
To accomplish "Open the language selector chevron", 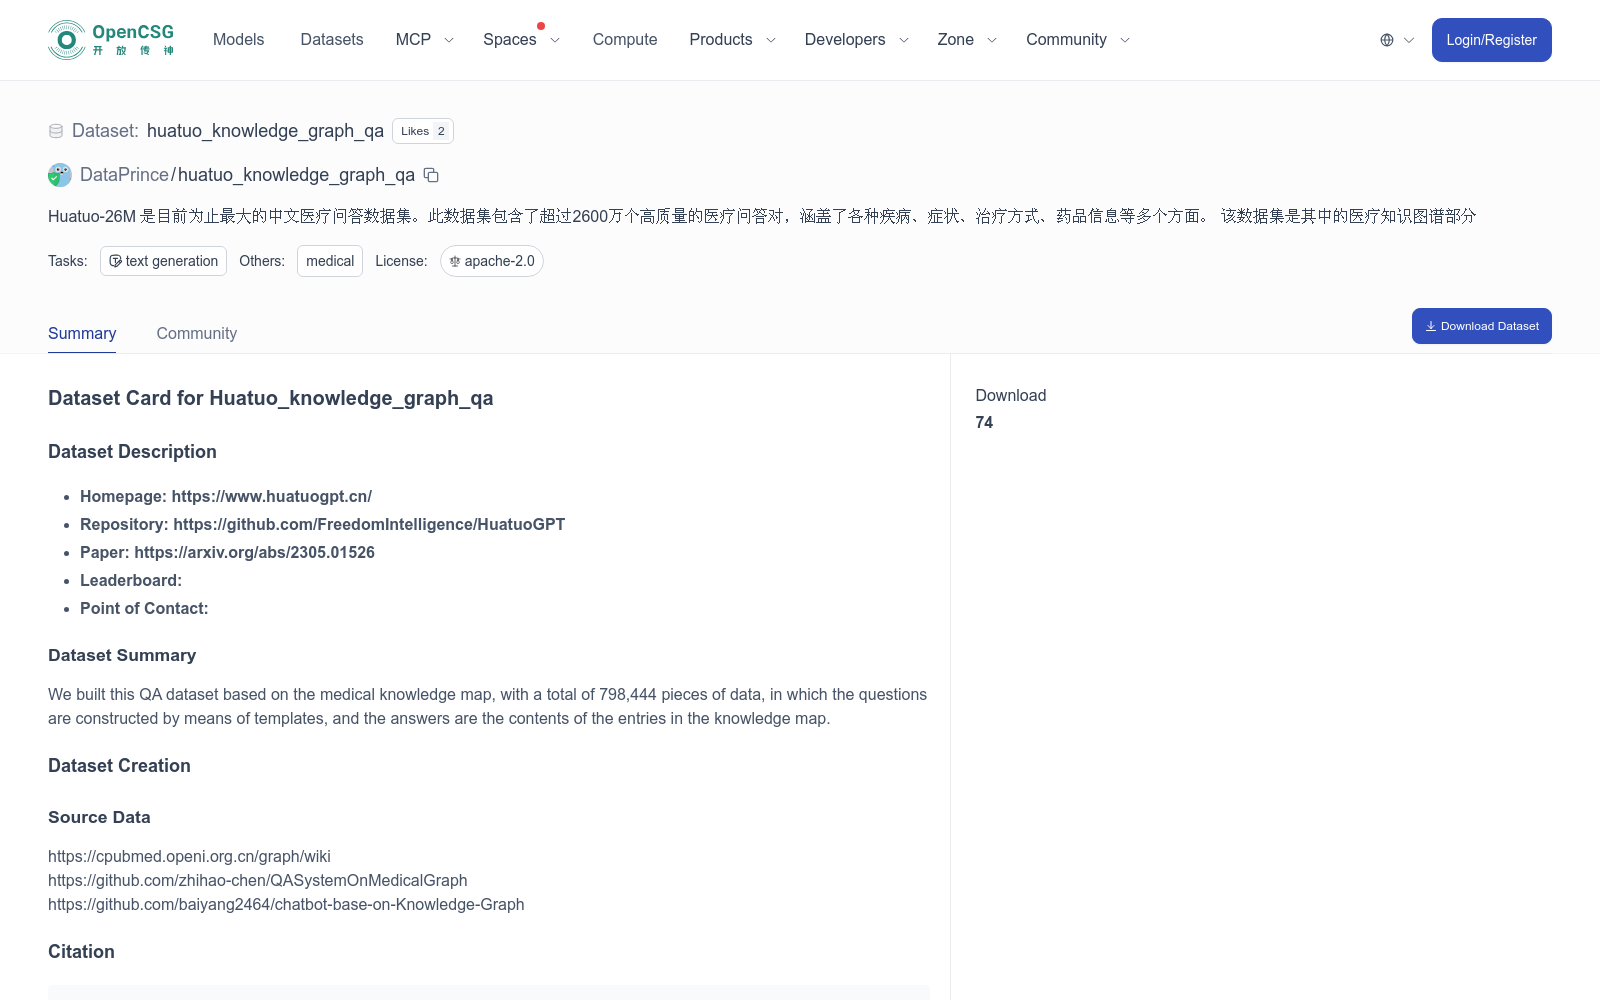I will coord(1409,40).
